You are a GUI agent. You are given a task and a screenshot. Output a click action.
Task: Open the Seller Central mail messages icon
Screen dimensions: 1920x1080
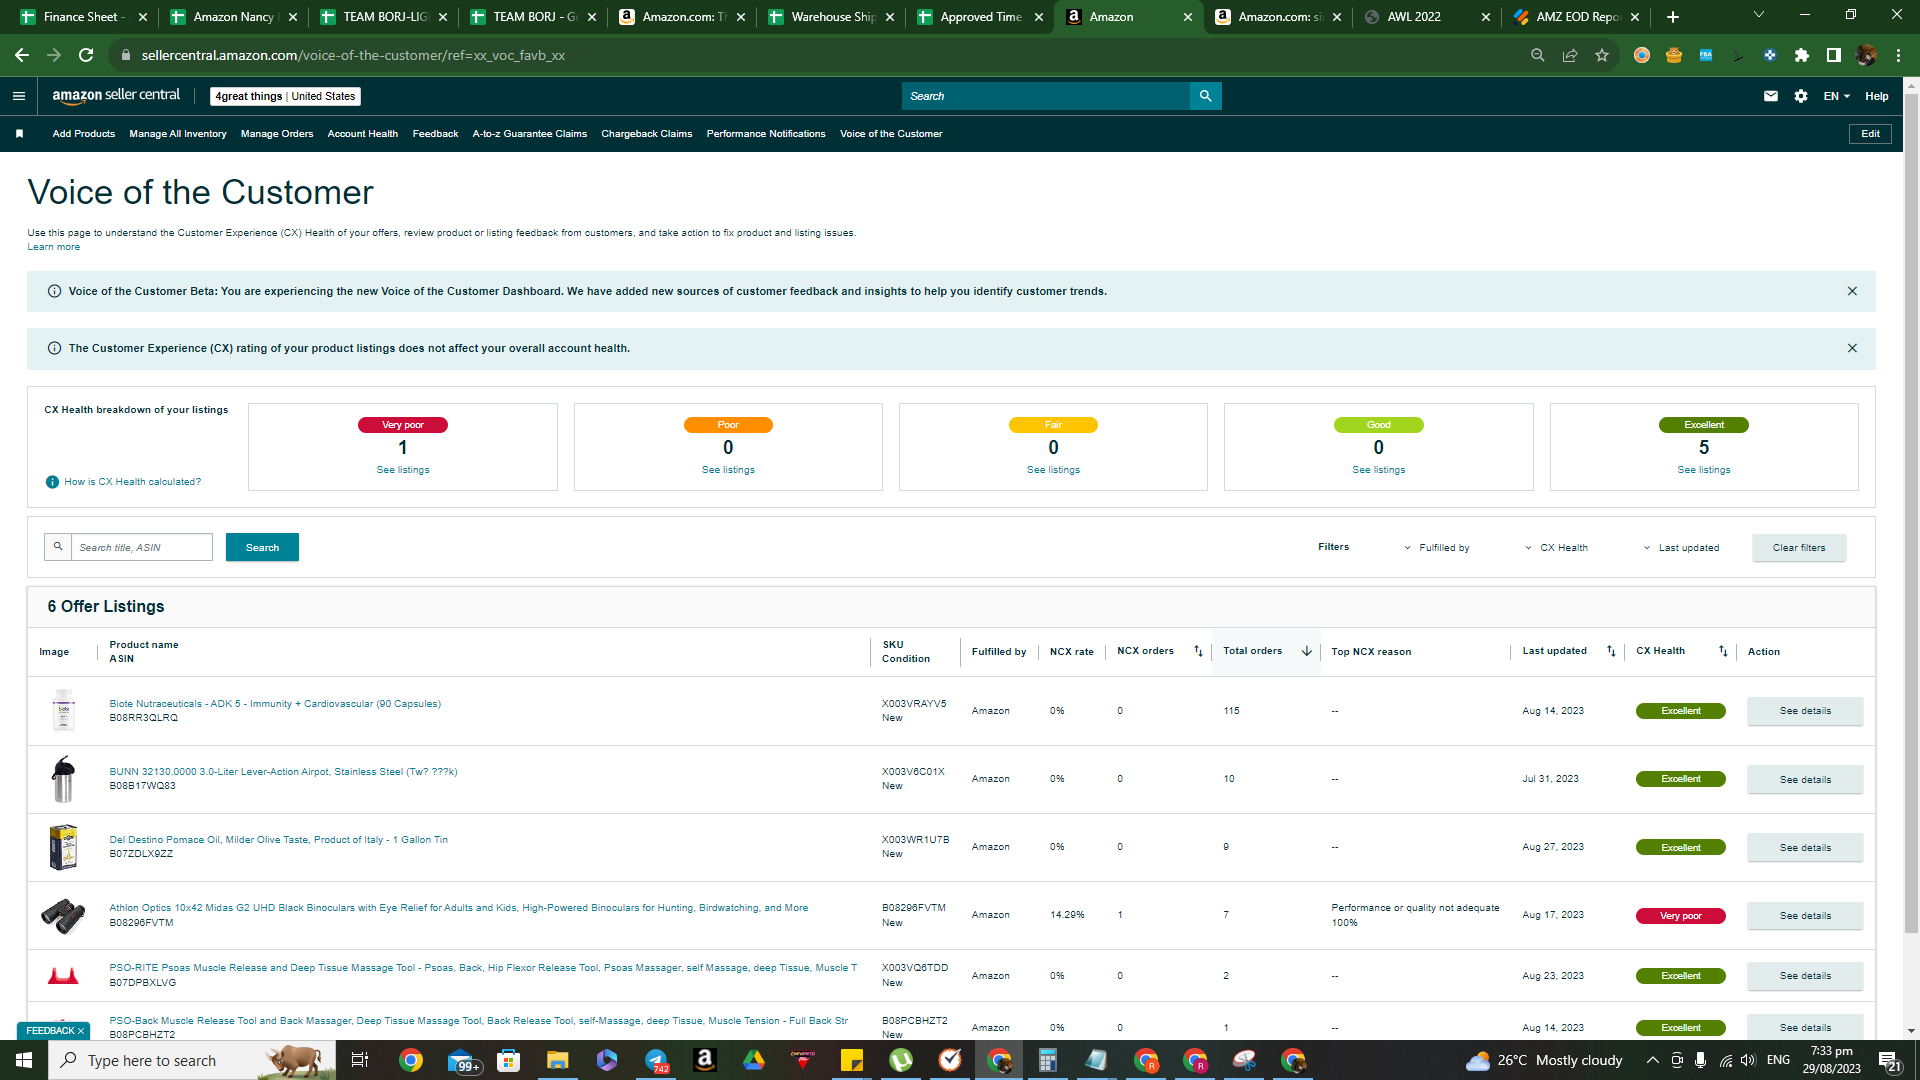(1771, 96)
